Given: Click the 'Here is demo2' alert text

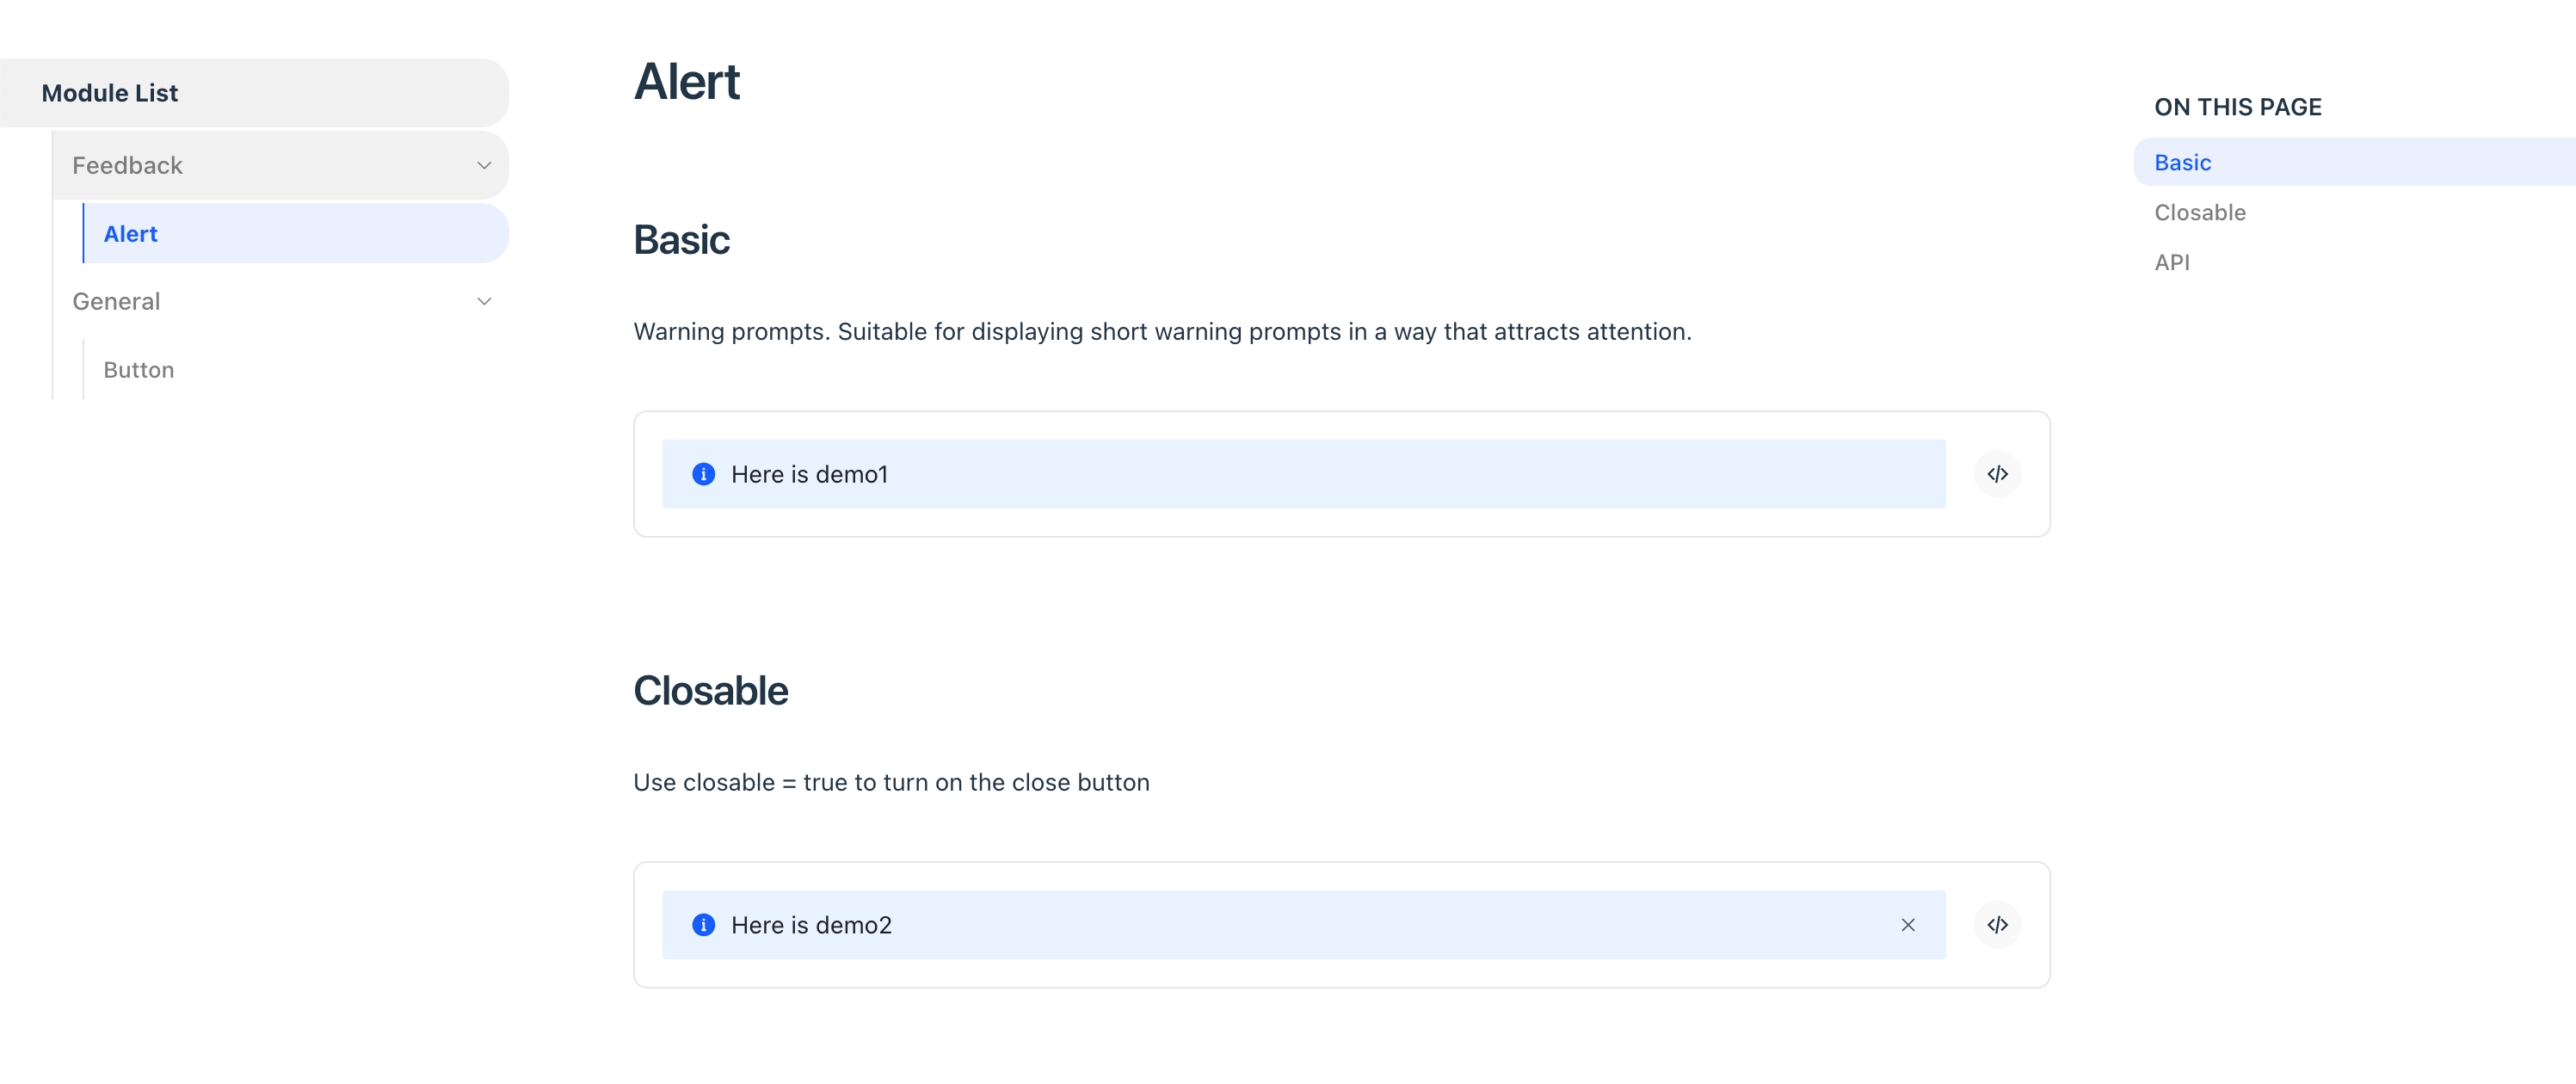Looking at the screenshot, I should tap(811, 925).
